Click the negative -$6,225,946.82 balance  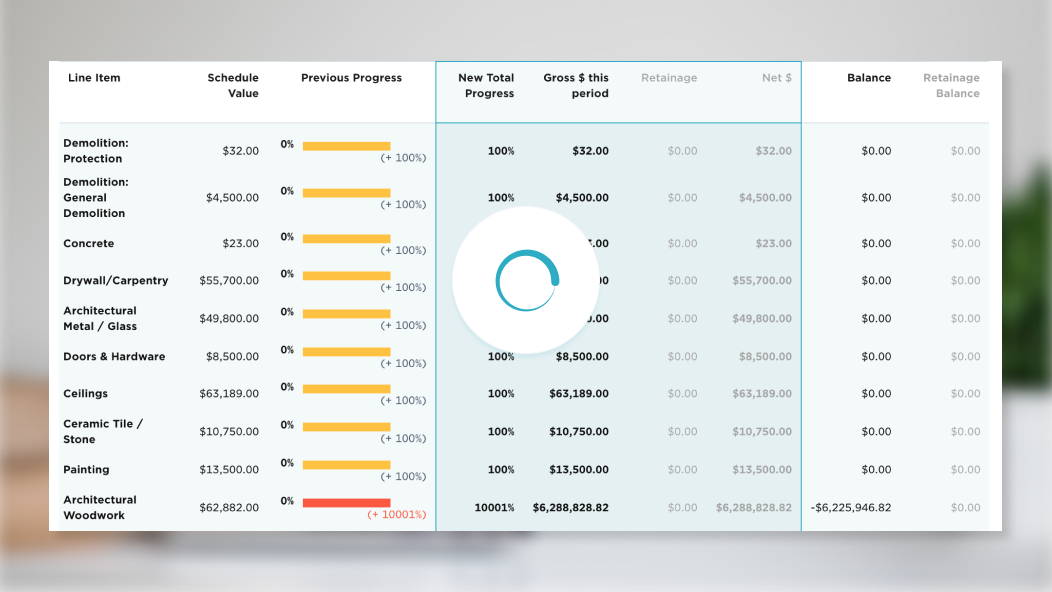click(x=850, y=508)
